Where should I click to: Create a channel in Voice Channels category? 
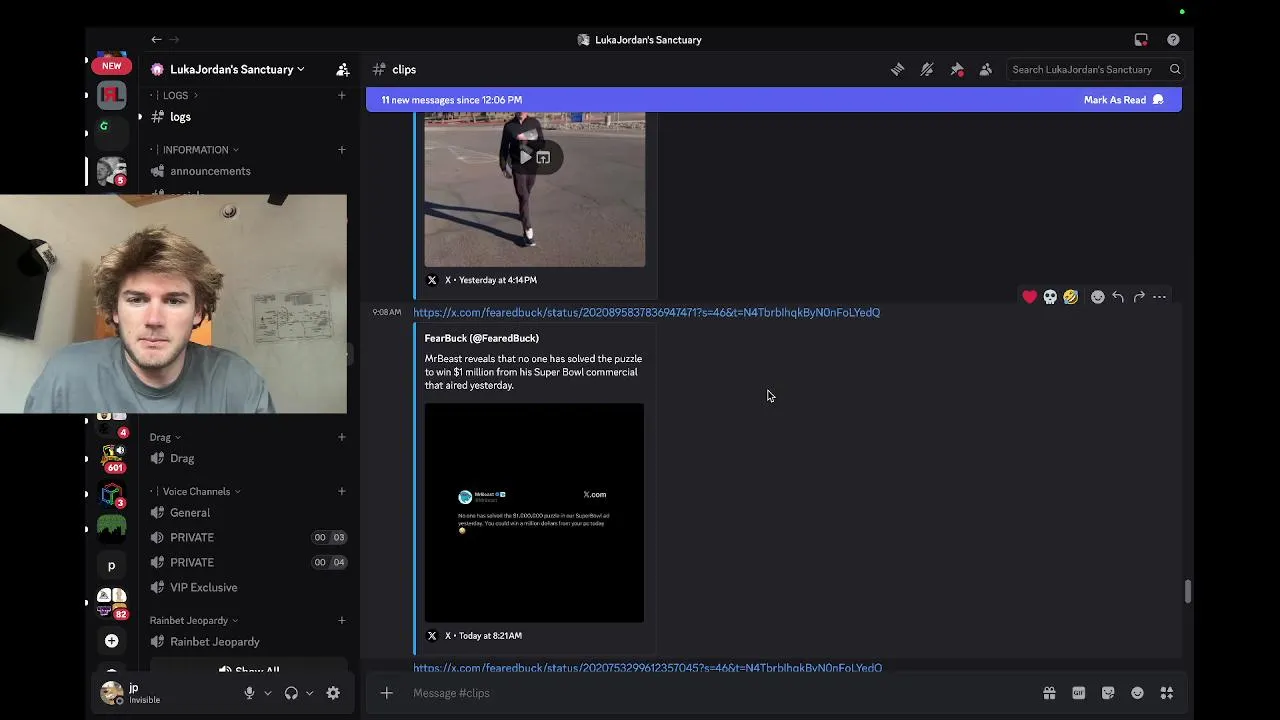click(x=341, y=491)
